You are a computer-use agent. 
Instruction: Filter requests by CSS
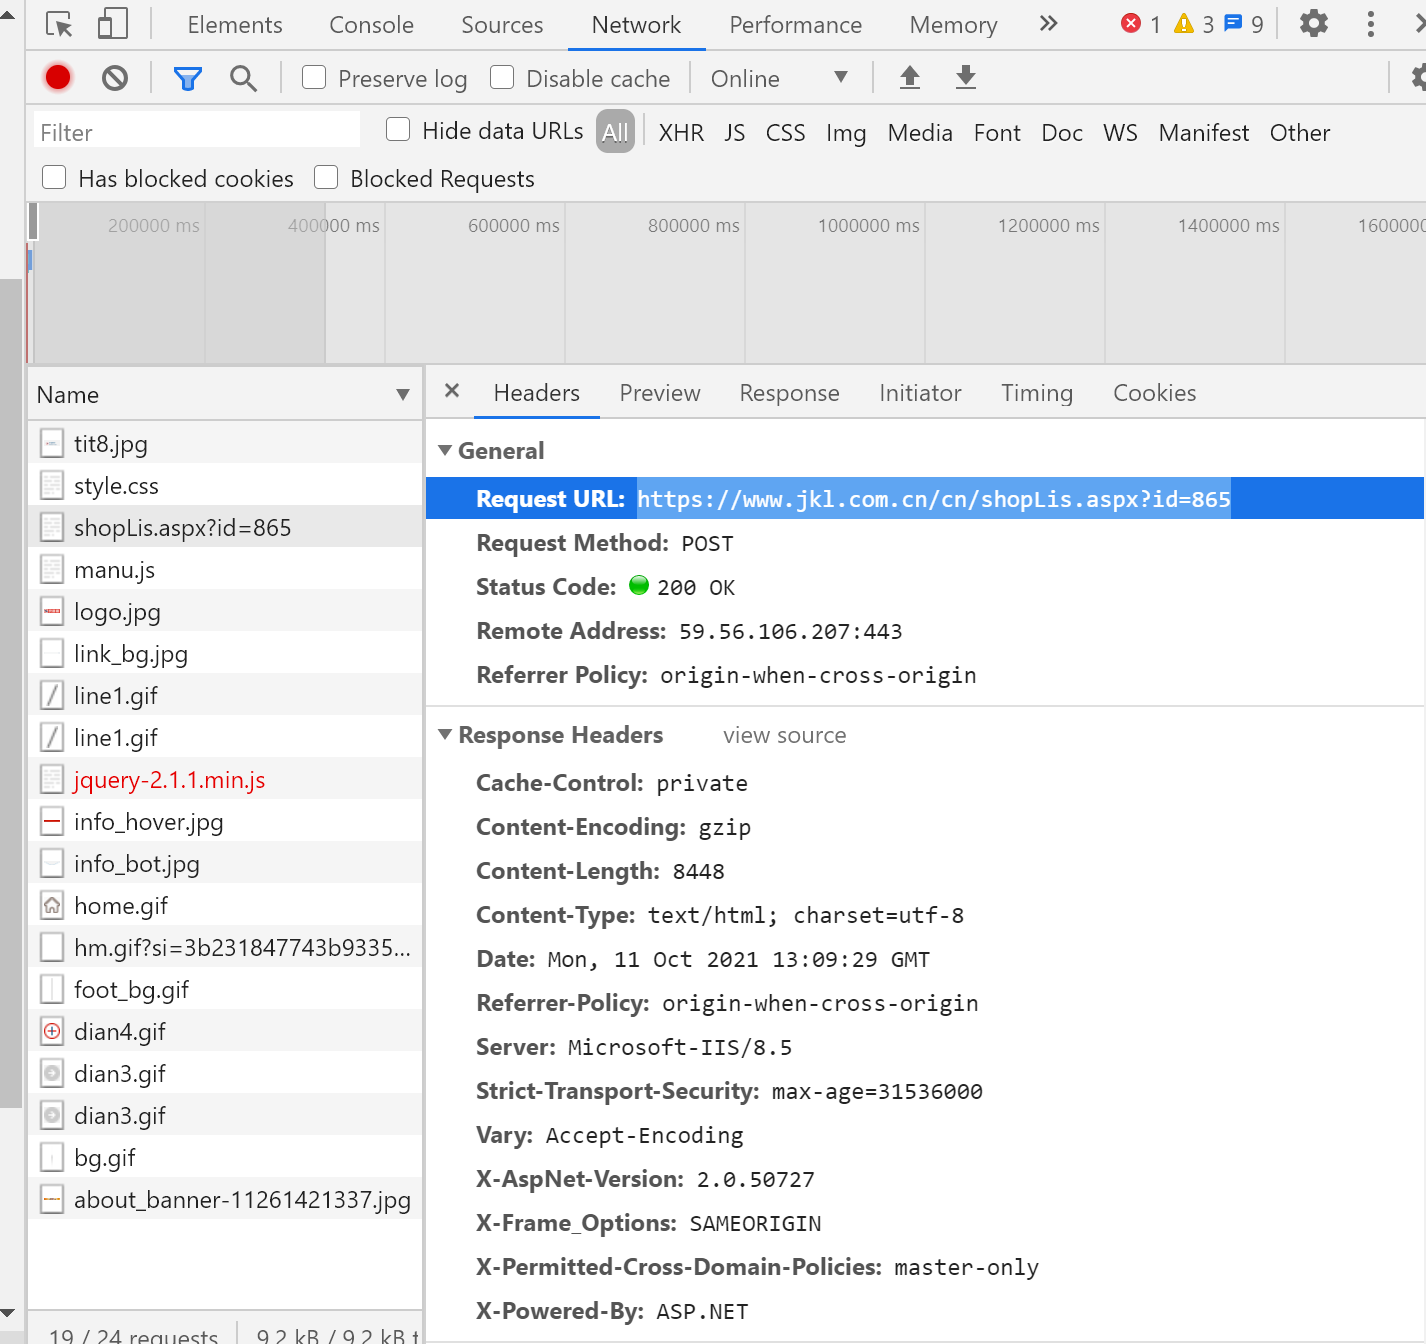click(786, 132)
